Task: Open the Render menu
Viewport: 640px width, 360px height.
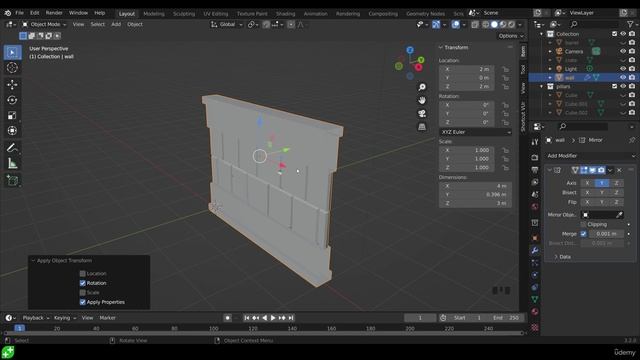Action: pyautogui.click(x=54, y=13)
